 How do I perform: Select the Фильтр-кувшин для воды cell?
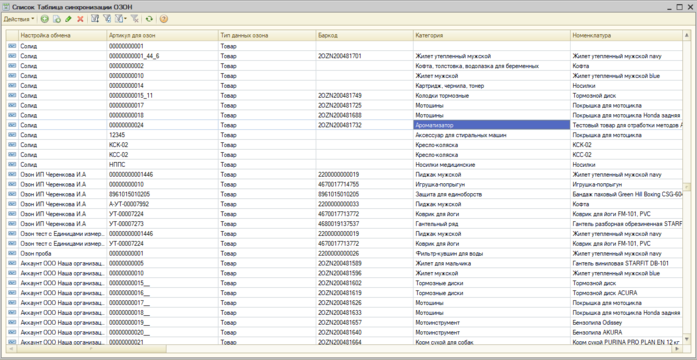pos(492,253)
